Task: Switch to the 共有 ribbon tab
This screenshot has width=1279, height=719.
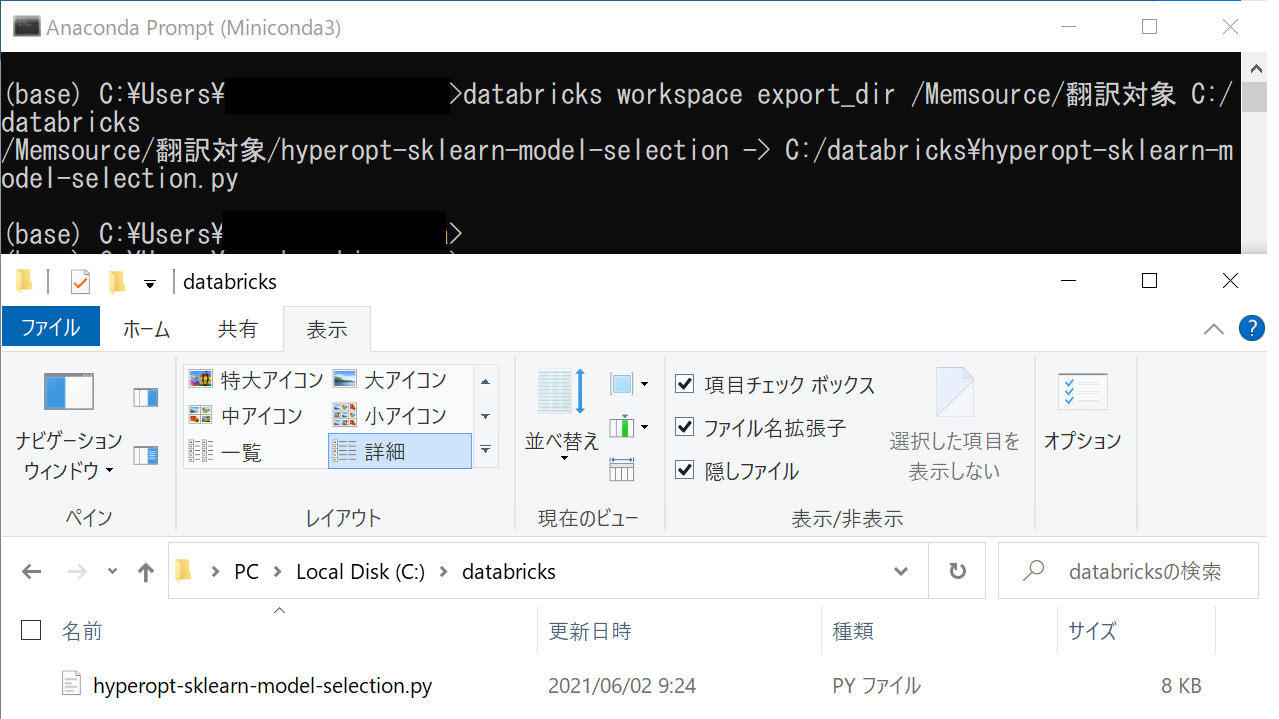Action: click(237, 329)
